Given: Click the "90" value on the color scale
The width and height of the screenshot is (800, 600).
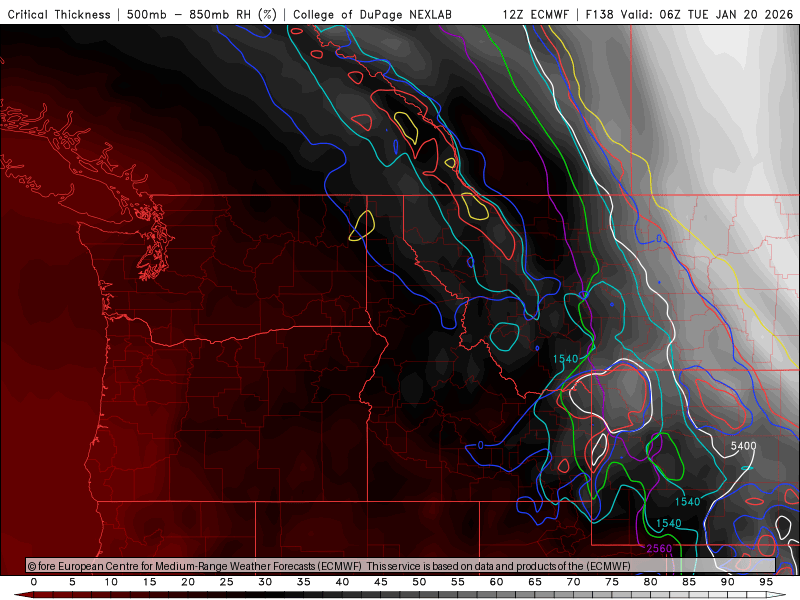Looking at the screenshot, I should [x=728, y=582].
